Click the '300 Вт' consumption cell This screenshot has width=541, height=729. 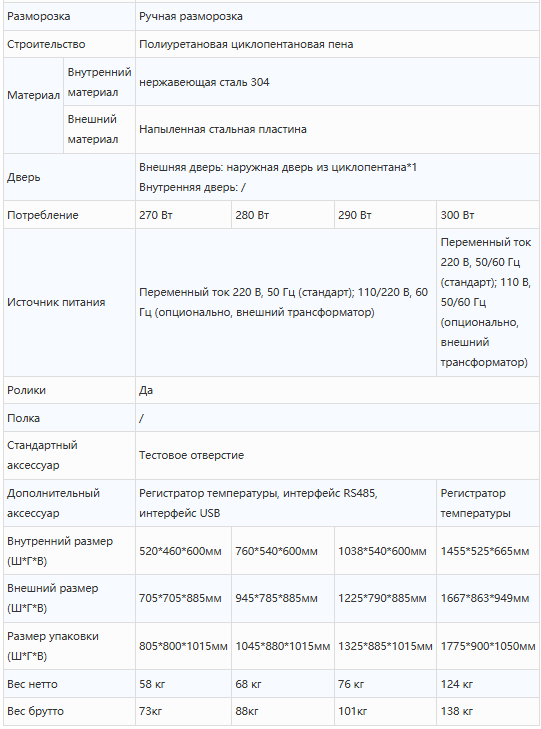click(x=488, y=215)
